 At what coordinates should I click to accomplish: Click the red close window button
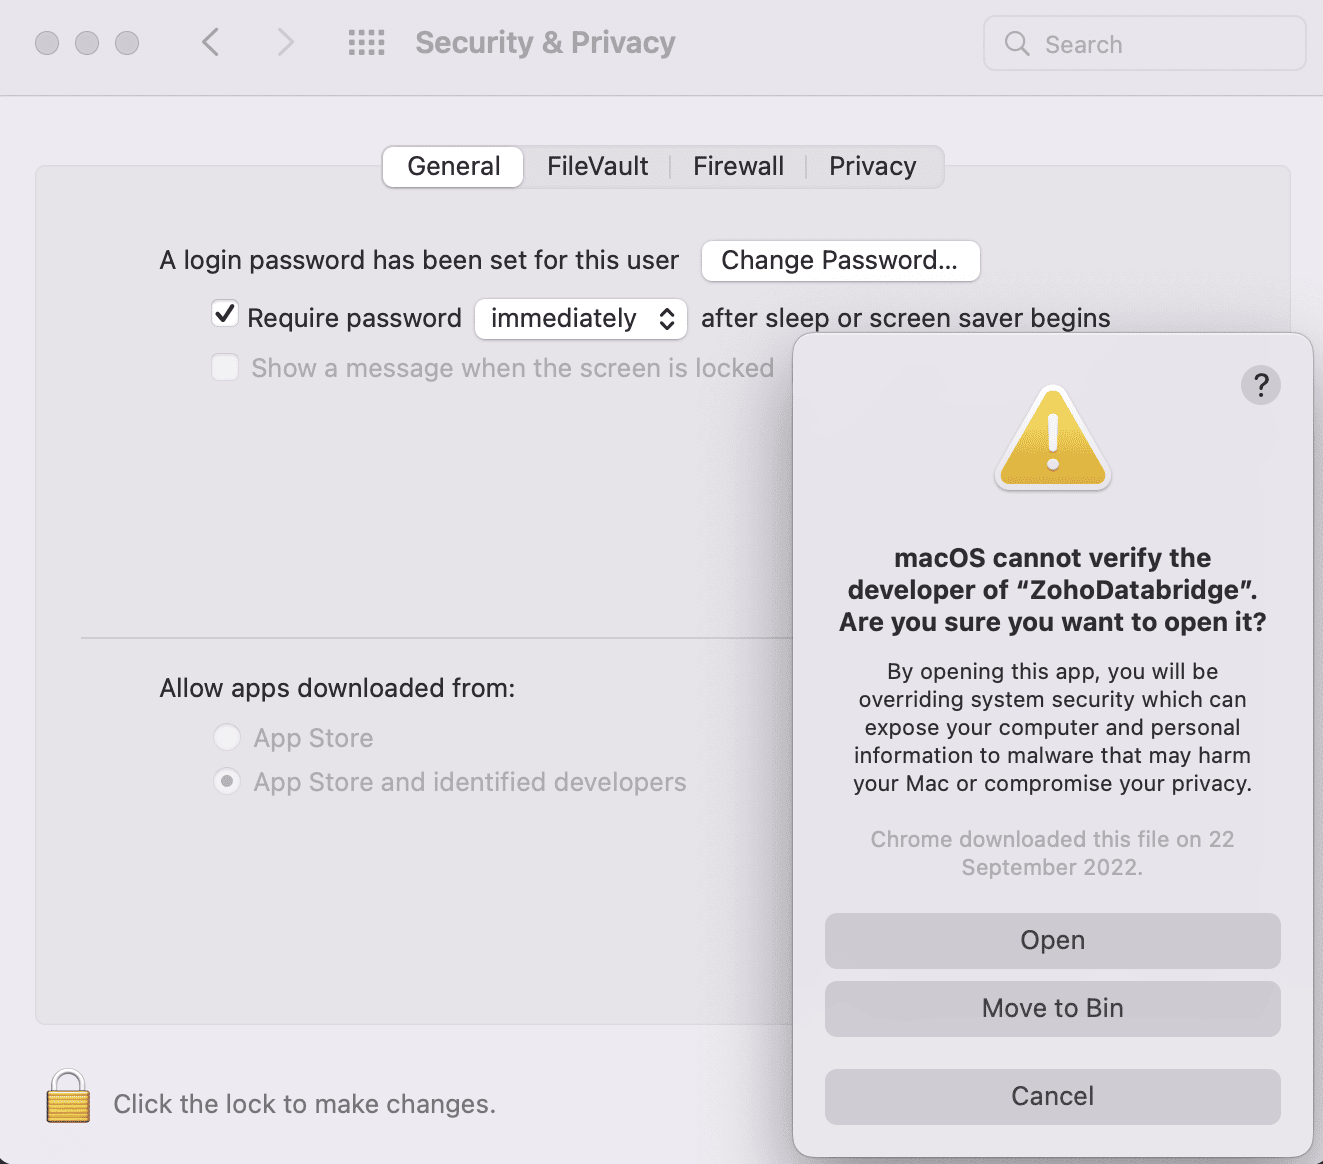click(47, 43)
